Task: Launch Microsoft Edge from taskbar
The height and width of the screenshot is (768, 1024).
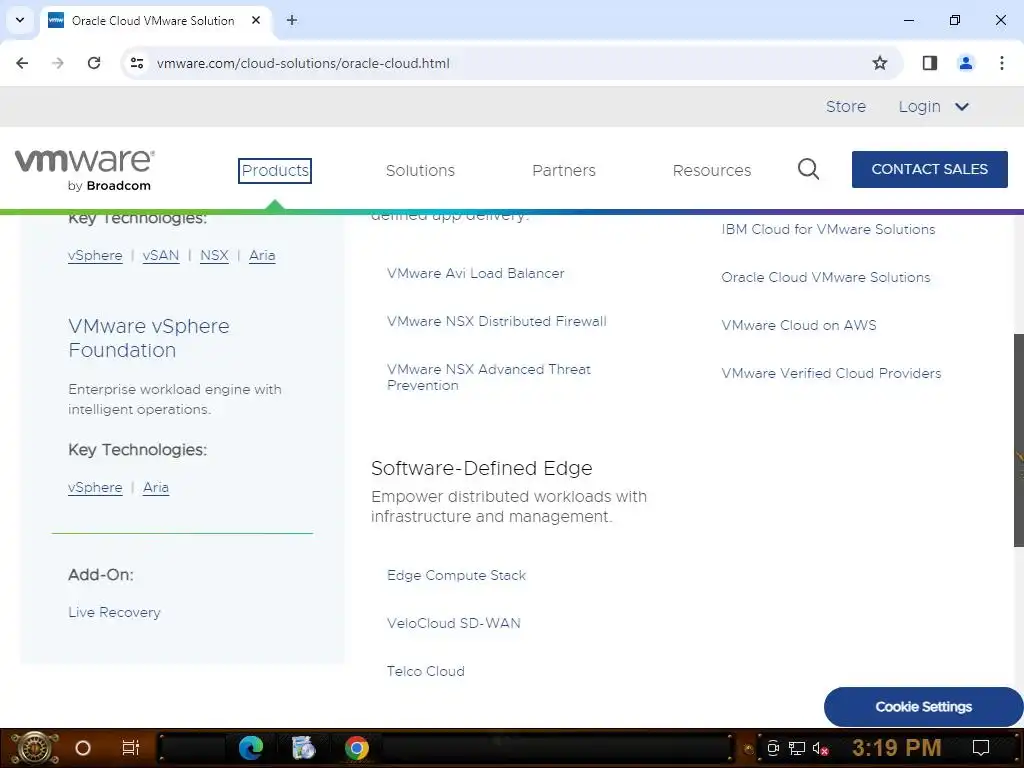Action: [251, 748]
